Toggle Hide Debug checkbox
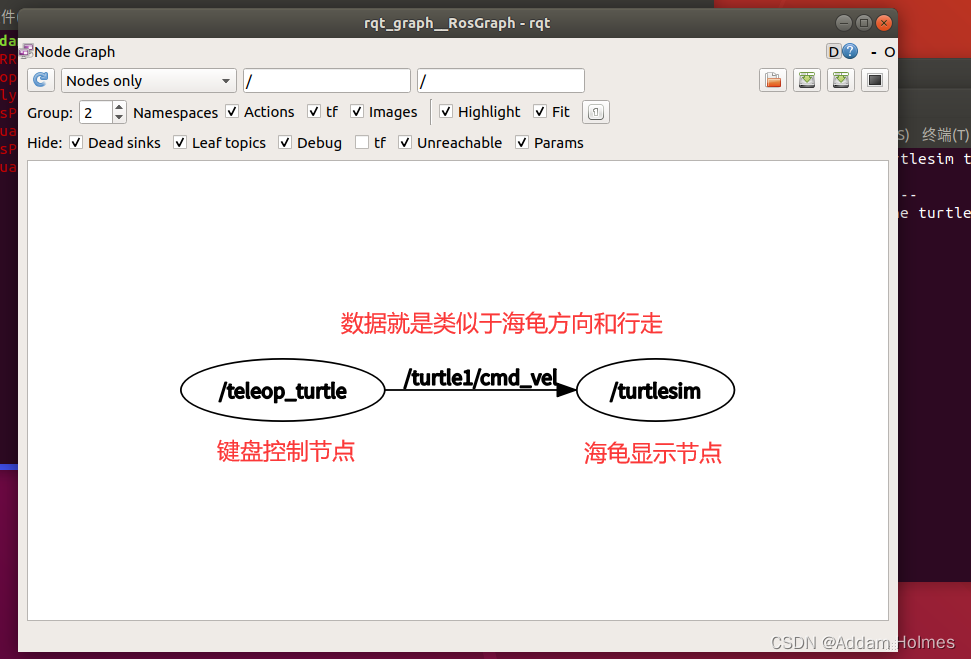The image size is (971, 659). click(x=285, y=142)
